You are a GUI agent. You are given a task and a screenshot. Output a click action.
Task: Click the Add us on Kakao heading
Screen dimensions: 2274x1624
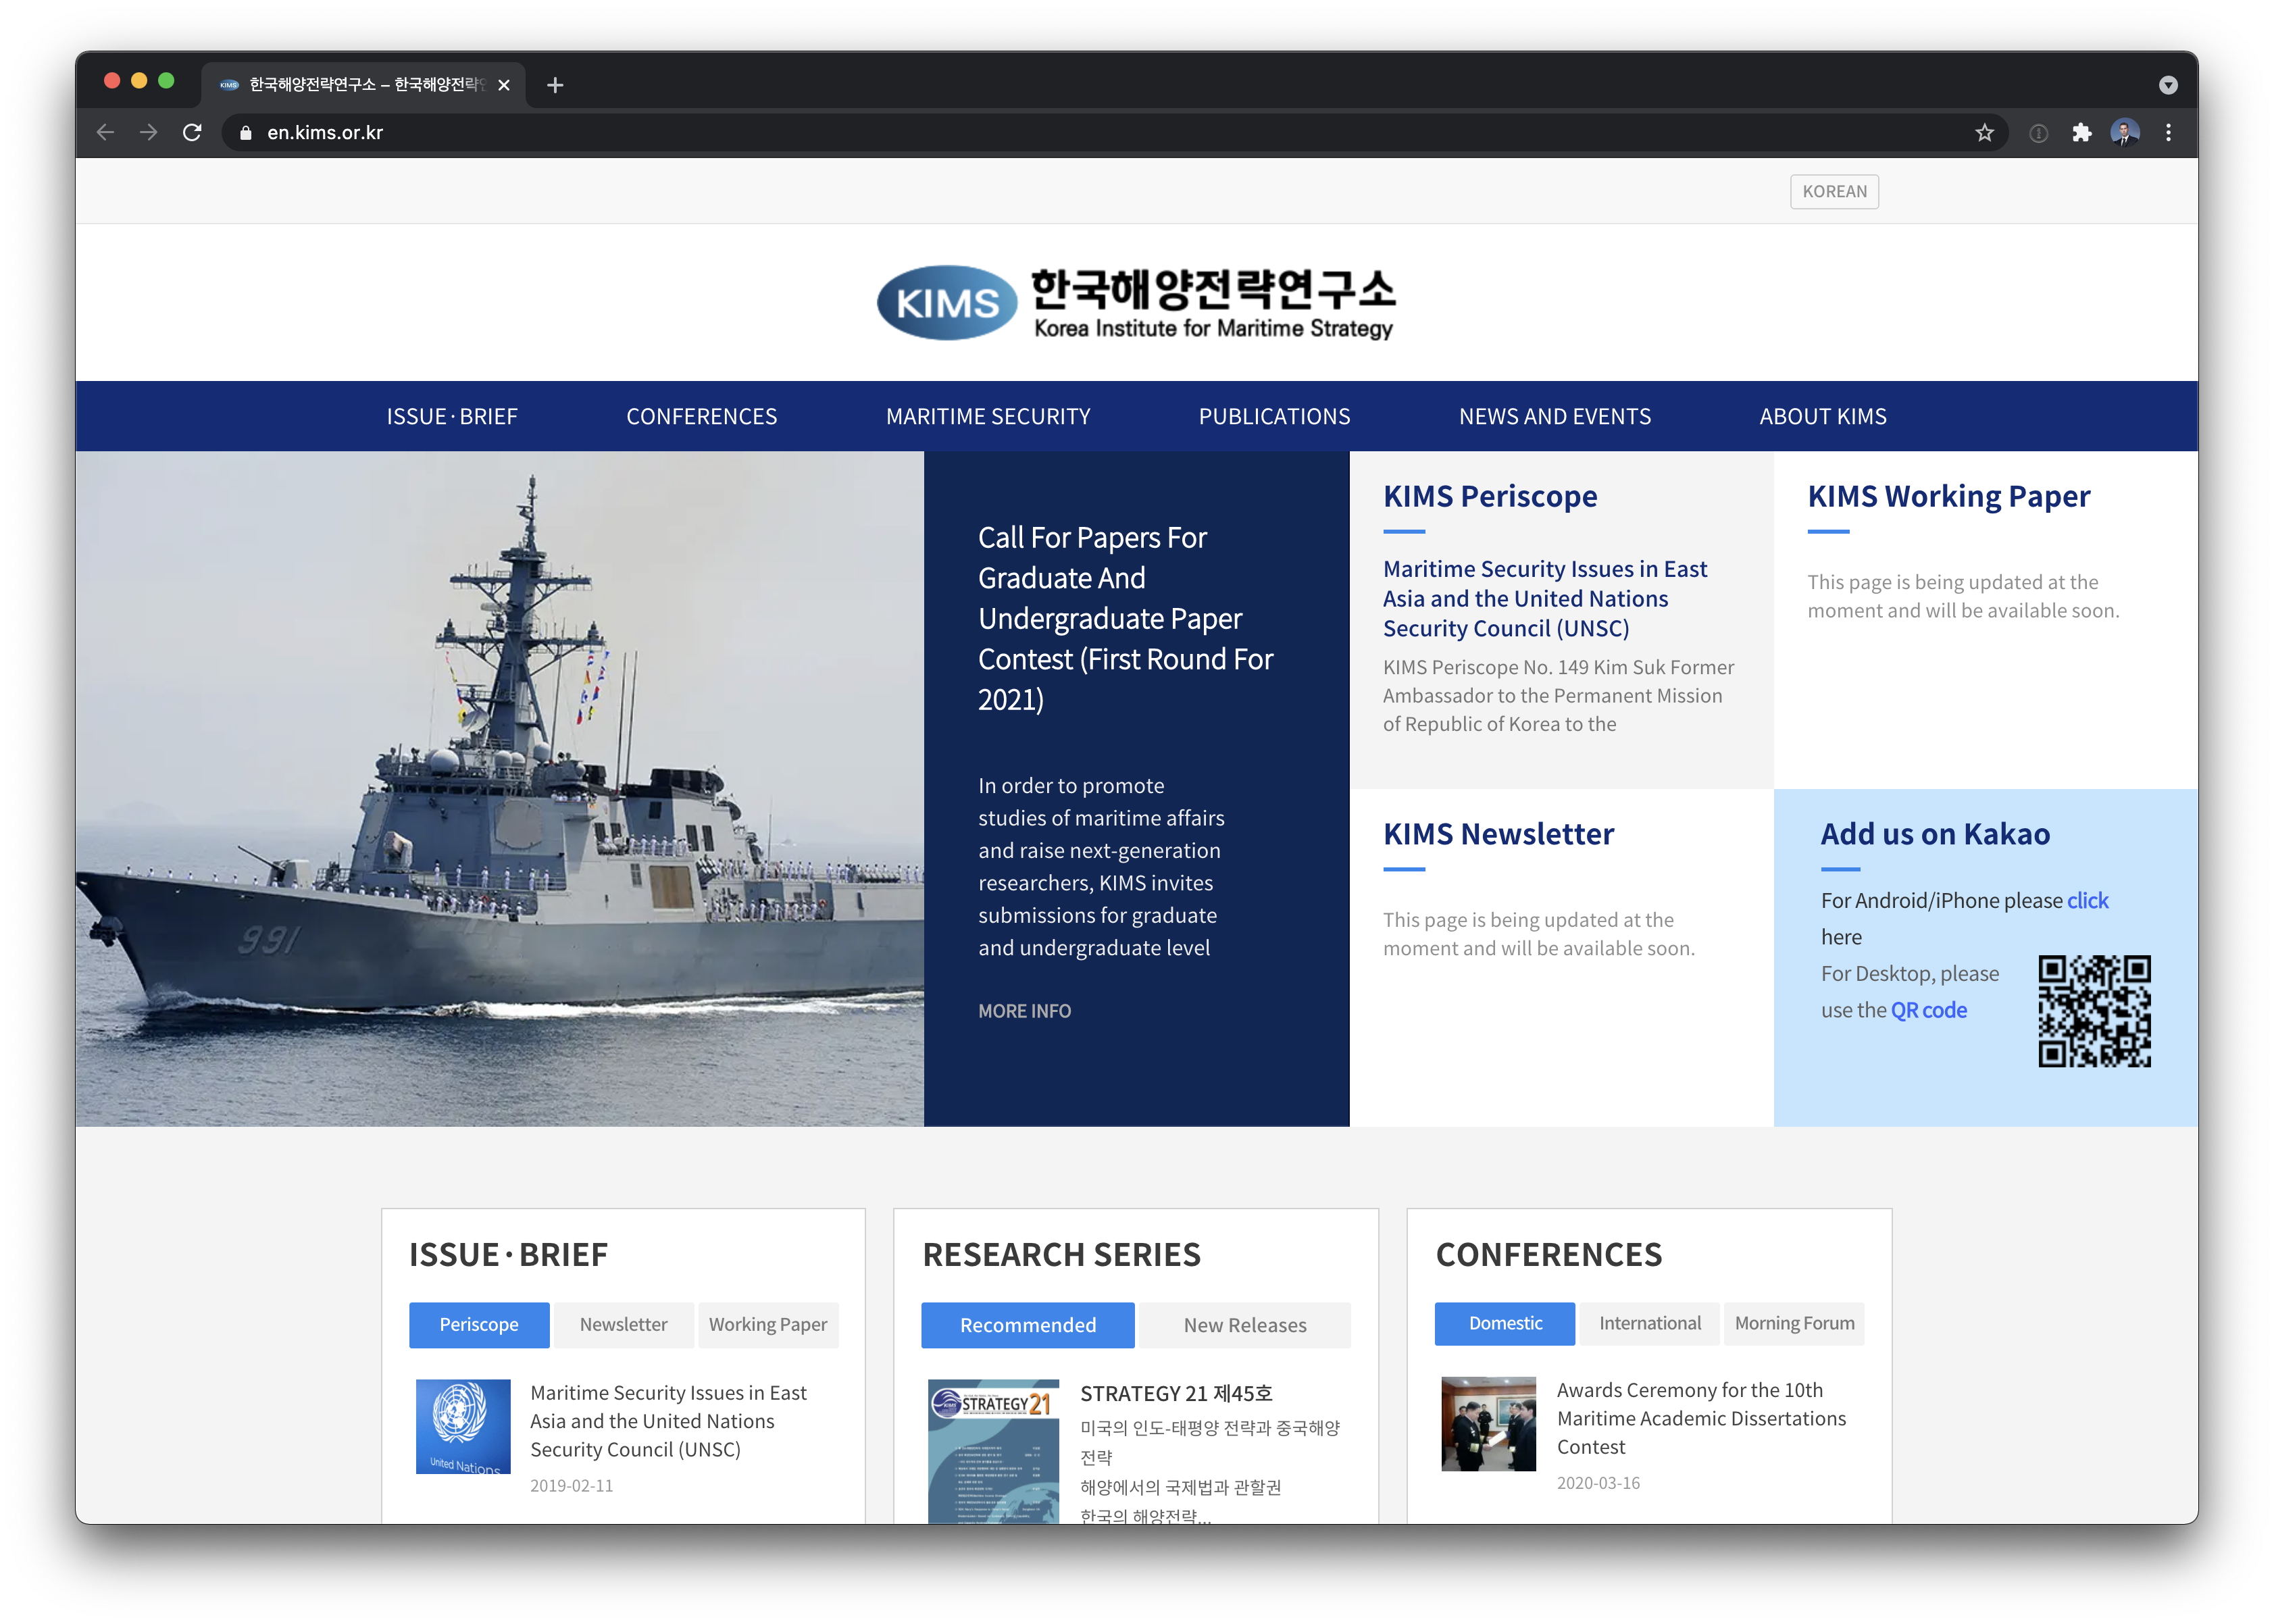click(1935, 835)
